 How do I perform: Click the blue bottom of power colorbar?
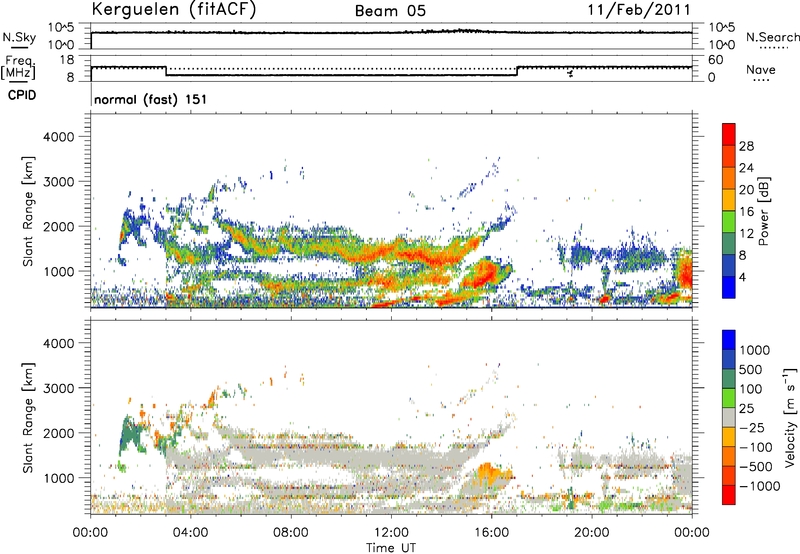(x=729, y=287)
